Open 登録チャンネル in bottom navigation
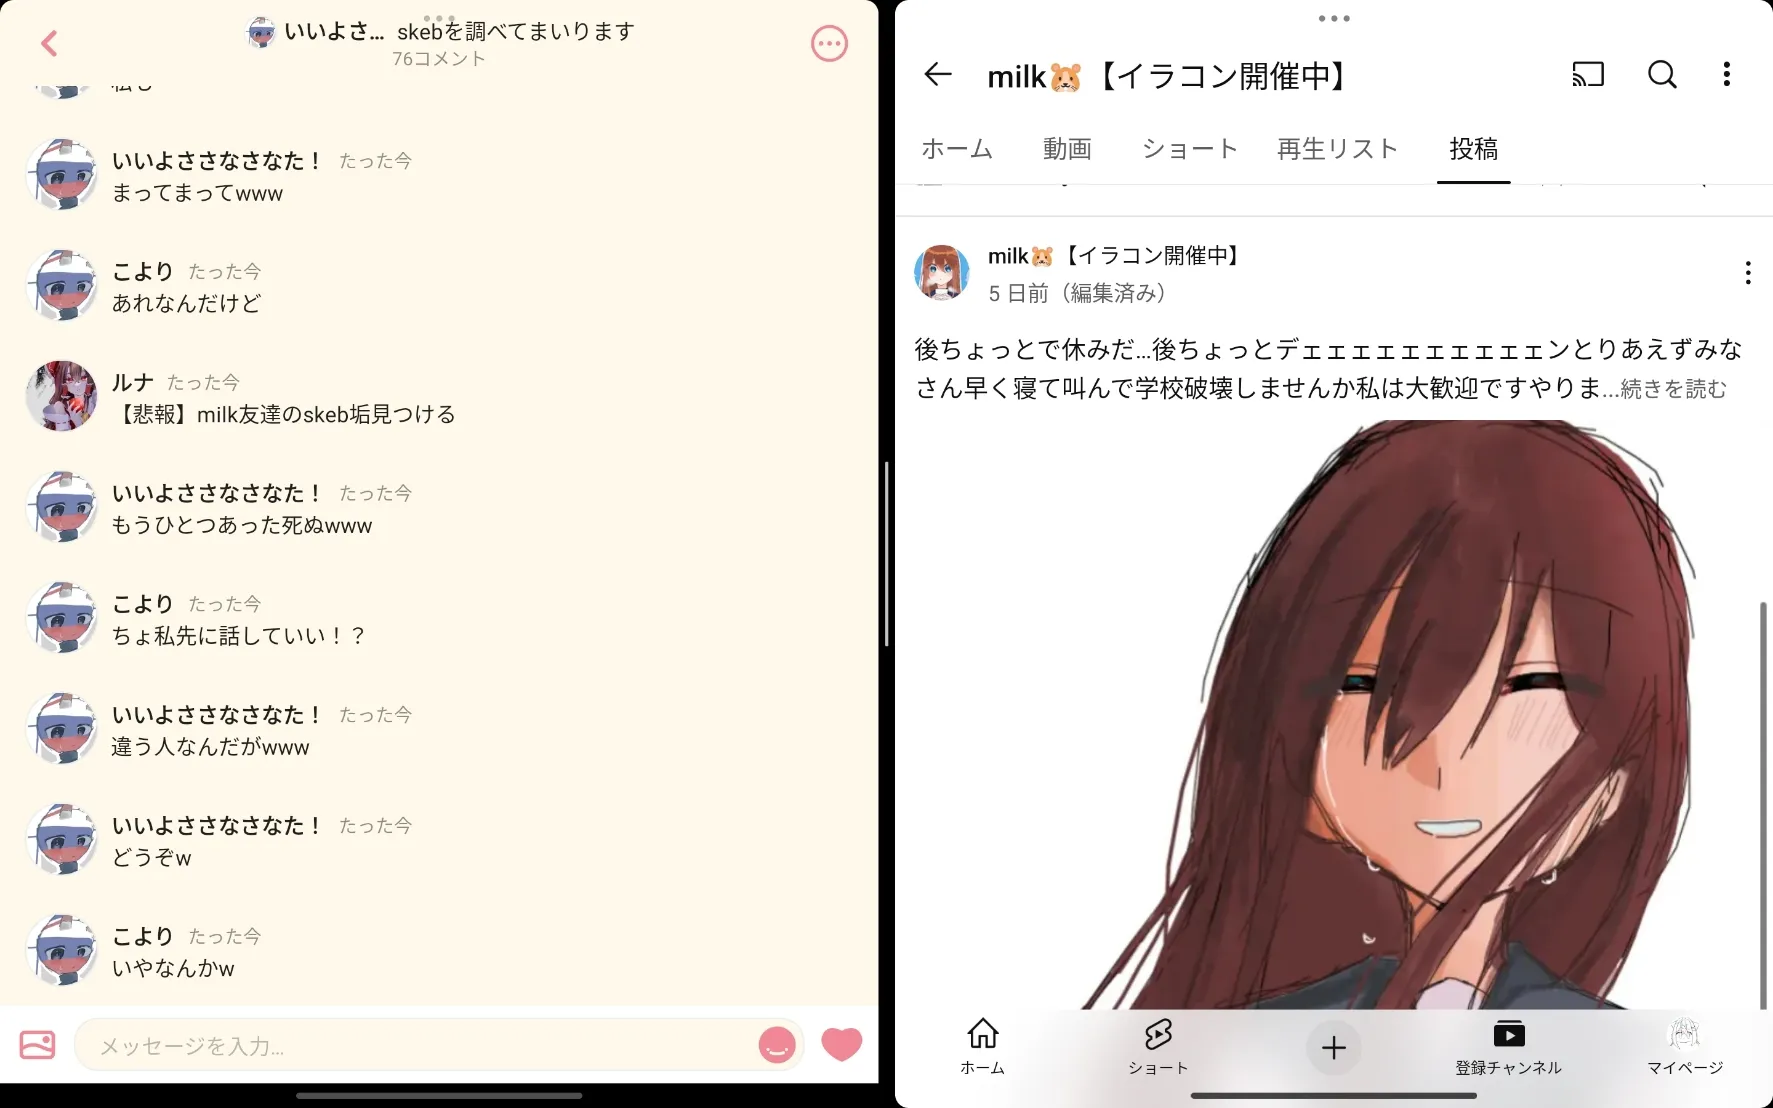Image resolution: width=1773 pixels, height=1108 pixels. click(1508, 1046)
